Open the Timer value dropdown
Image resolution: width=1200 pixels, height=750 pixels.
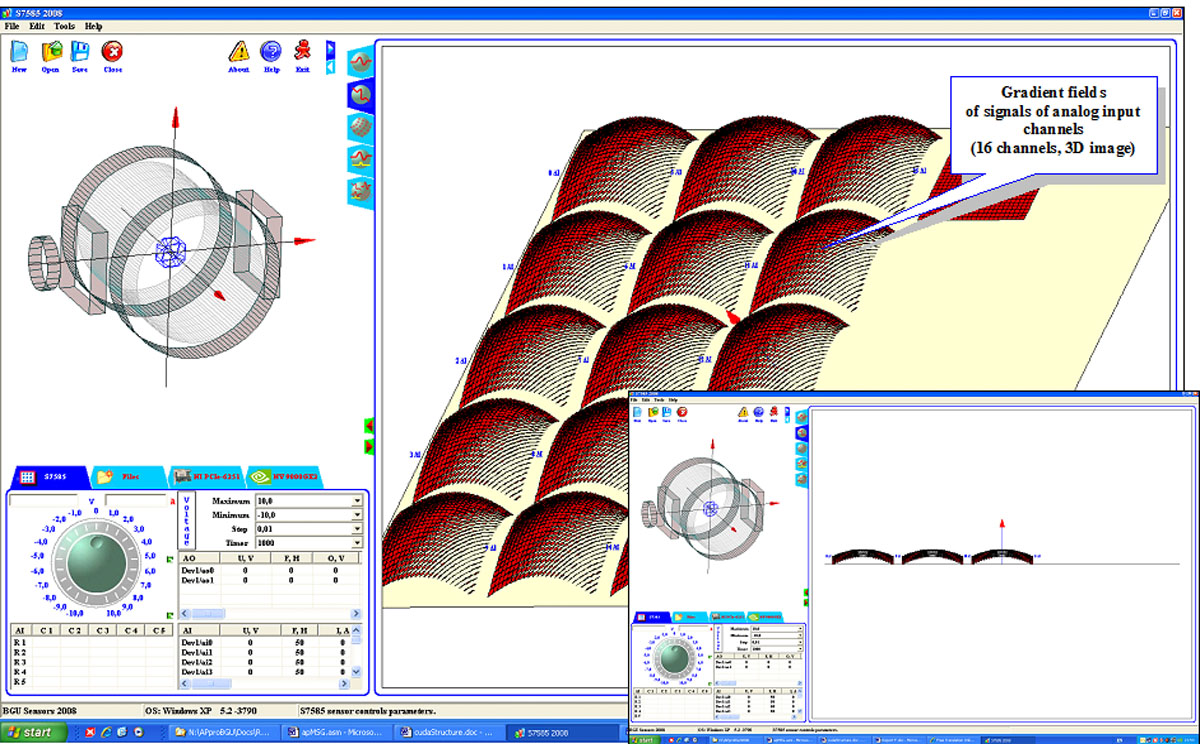(356, 542)
